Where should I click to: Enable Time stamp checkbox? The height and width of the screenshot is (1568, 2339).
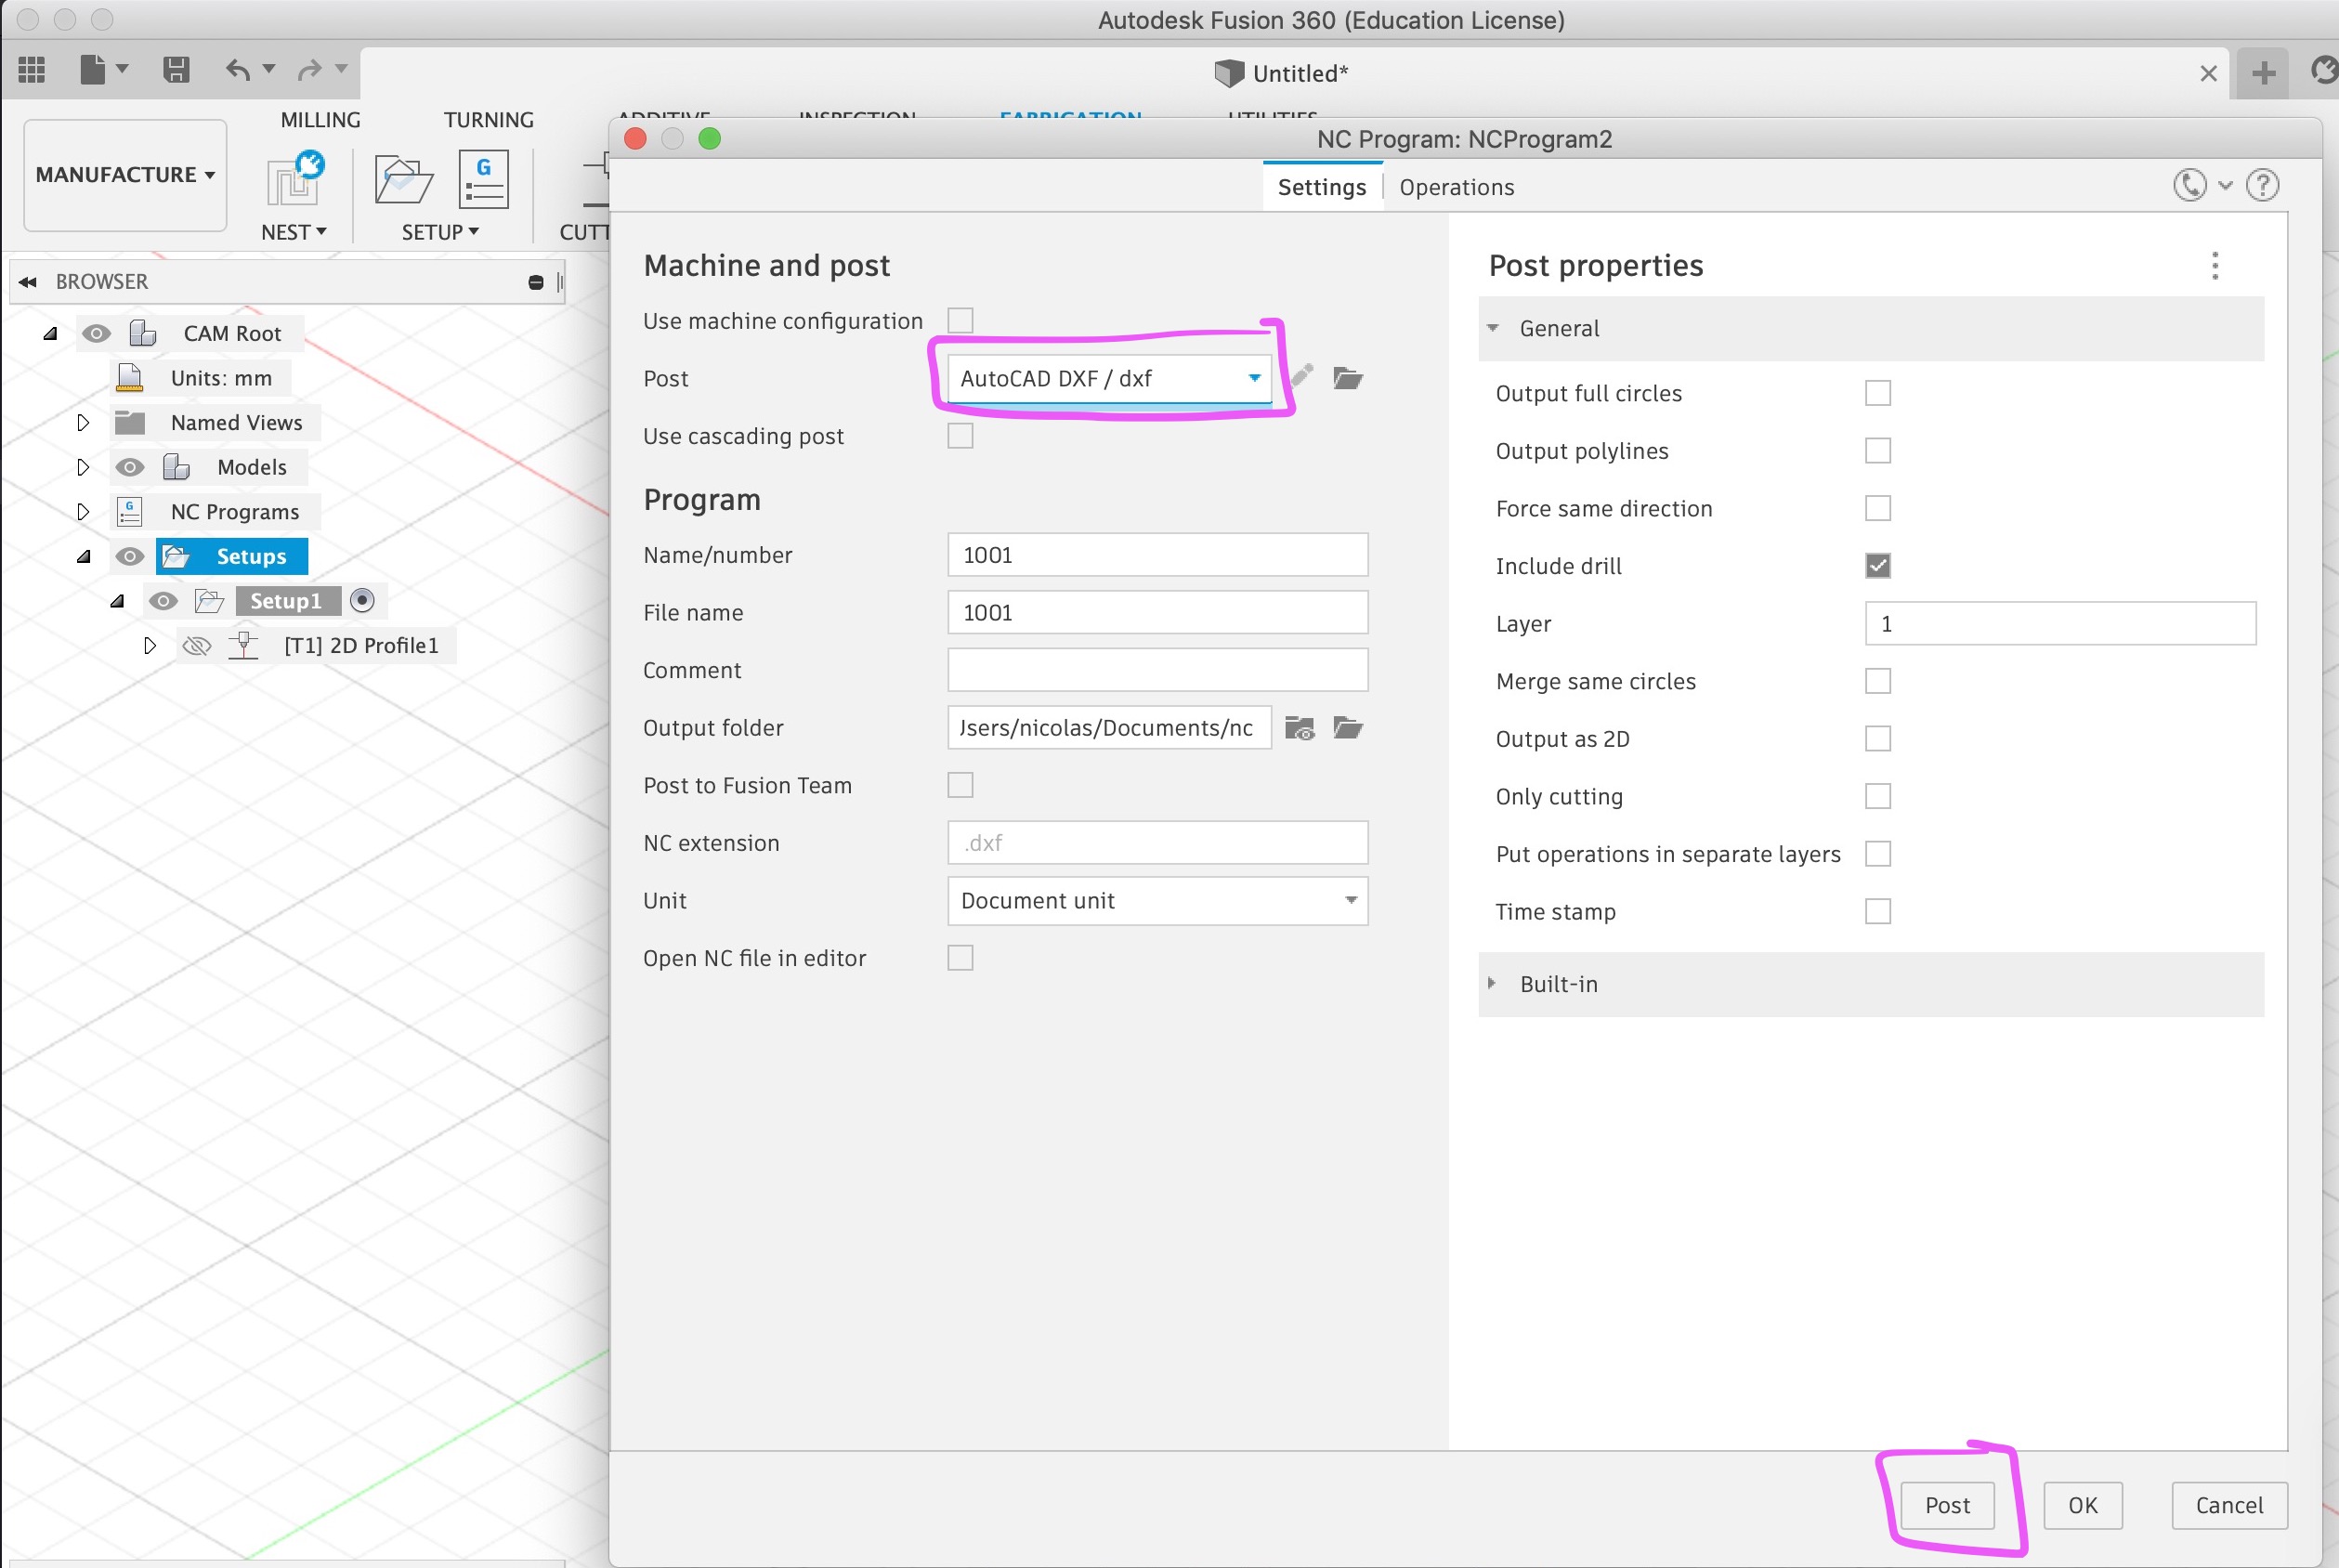click(1878, 911)
